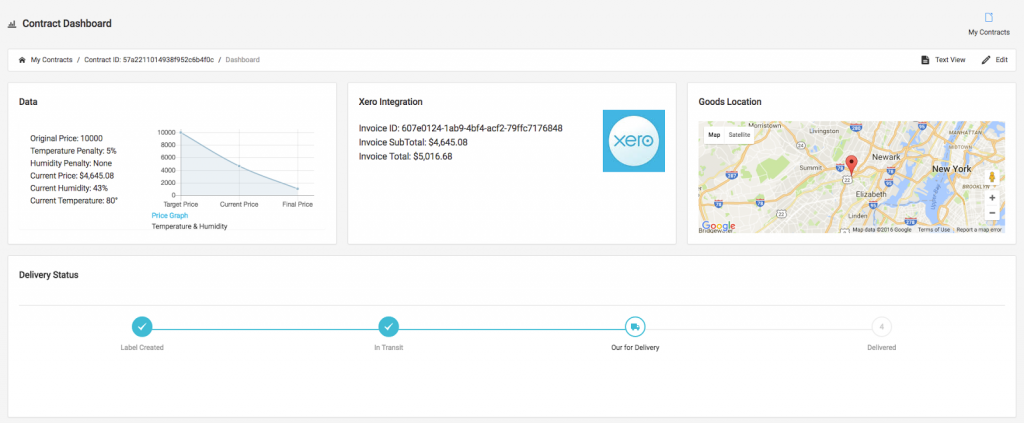The image size is (1024, 423).
Task: Click the Text View label
Action: [950, 60]
